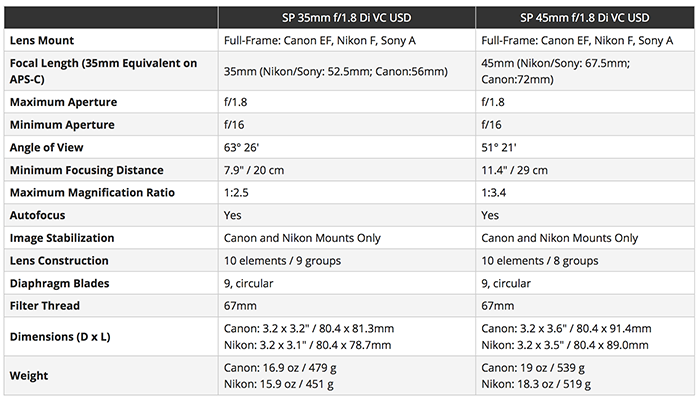The image size is (700, 398).
Task: Click the Weight row label
Action: pyautogui.click(x=29, y=376)
